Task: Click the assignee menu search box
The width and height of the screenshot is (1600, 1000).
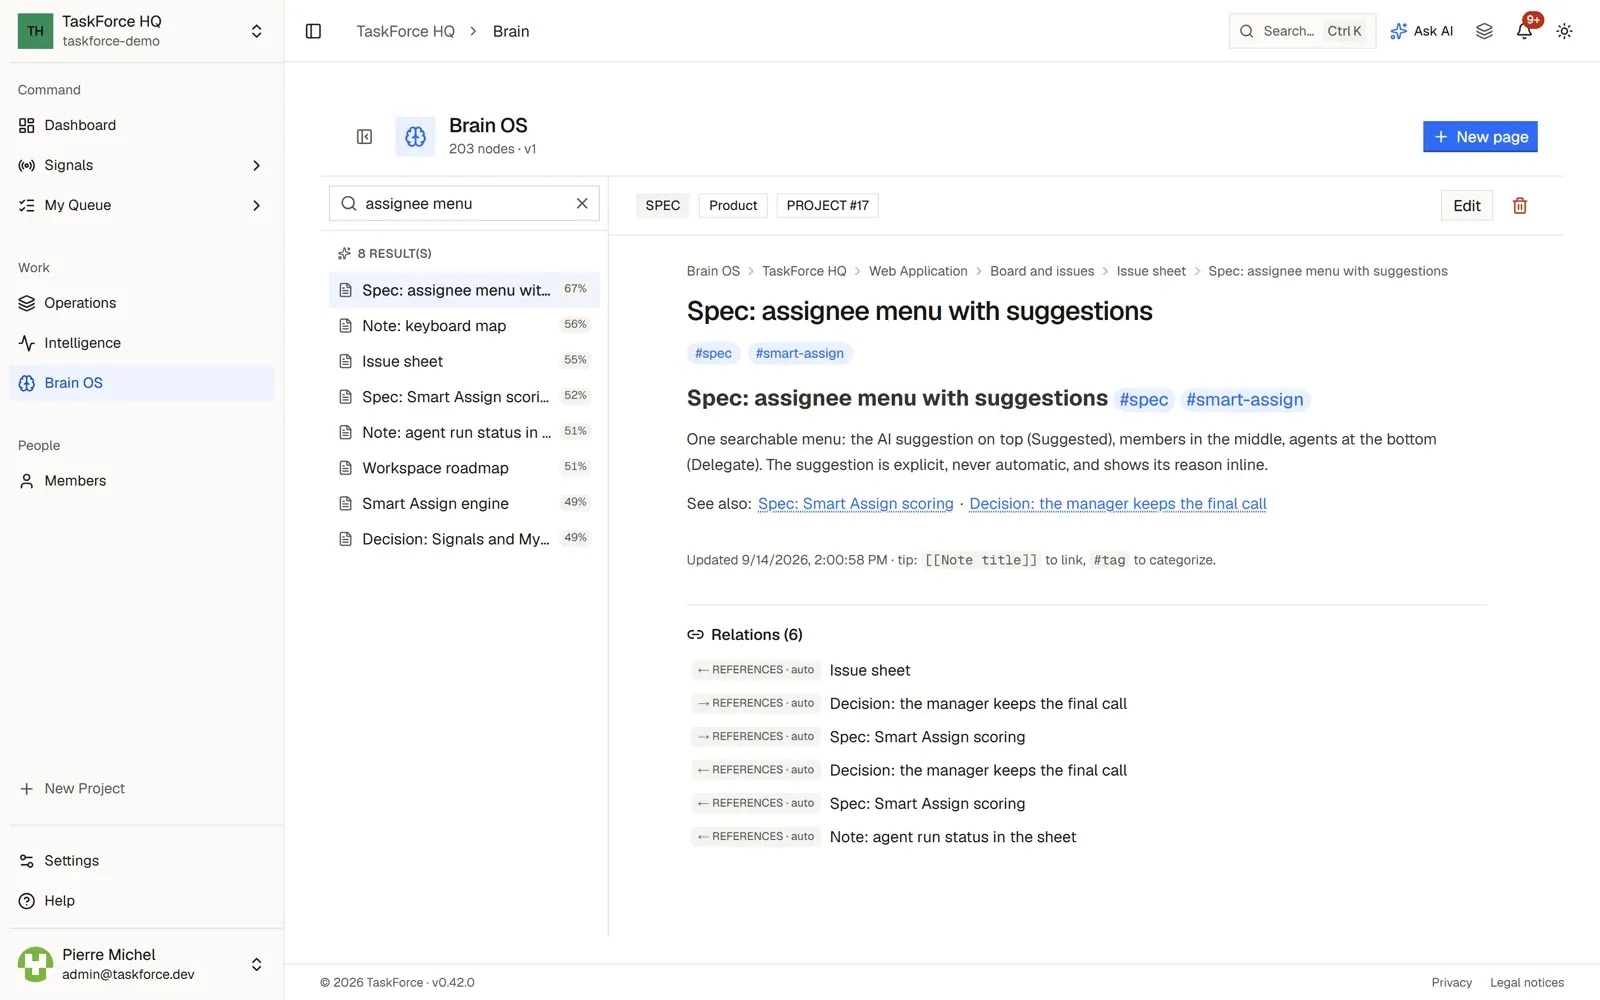Action: click(464, 203)
